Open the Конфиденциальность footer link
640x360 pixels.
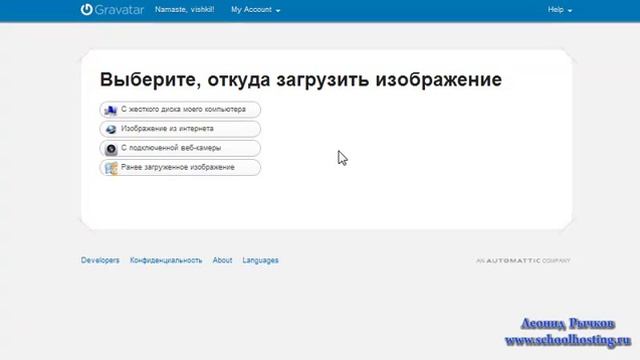coord(166,260)
